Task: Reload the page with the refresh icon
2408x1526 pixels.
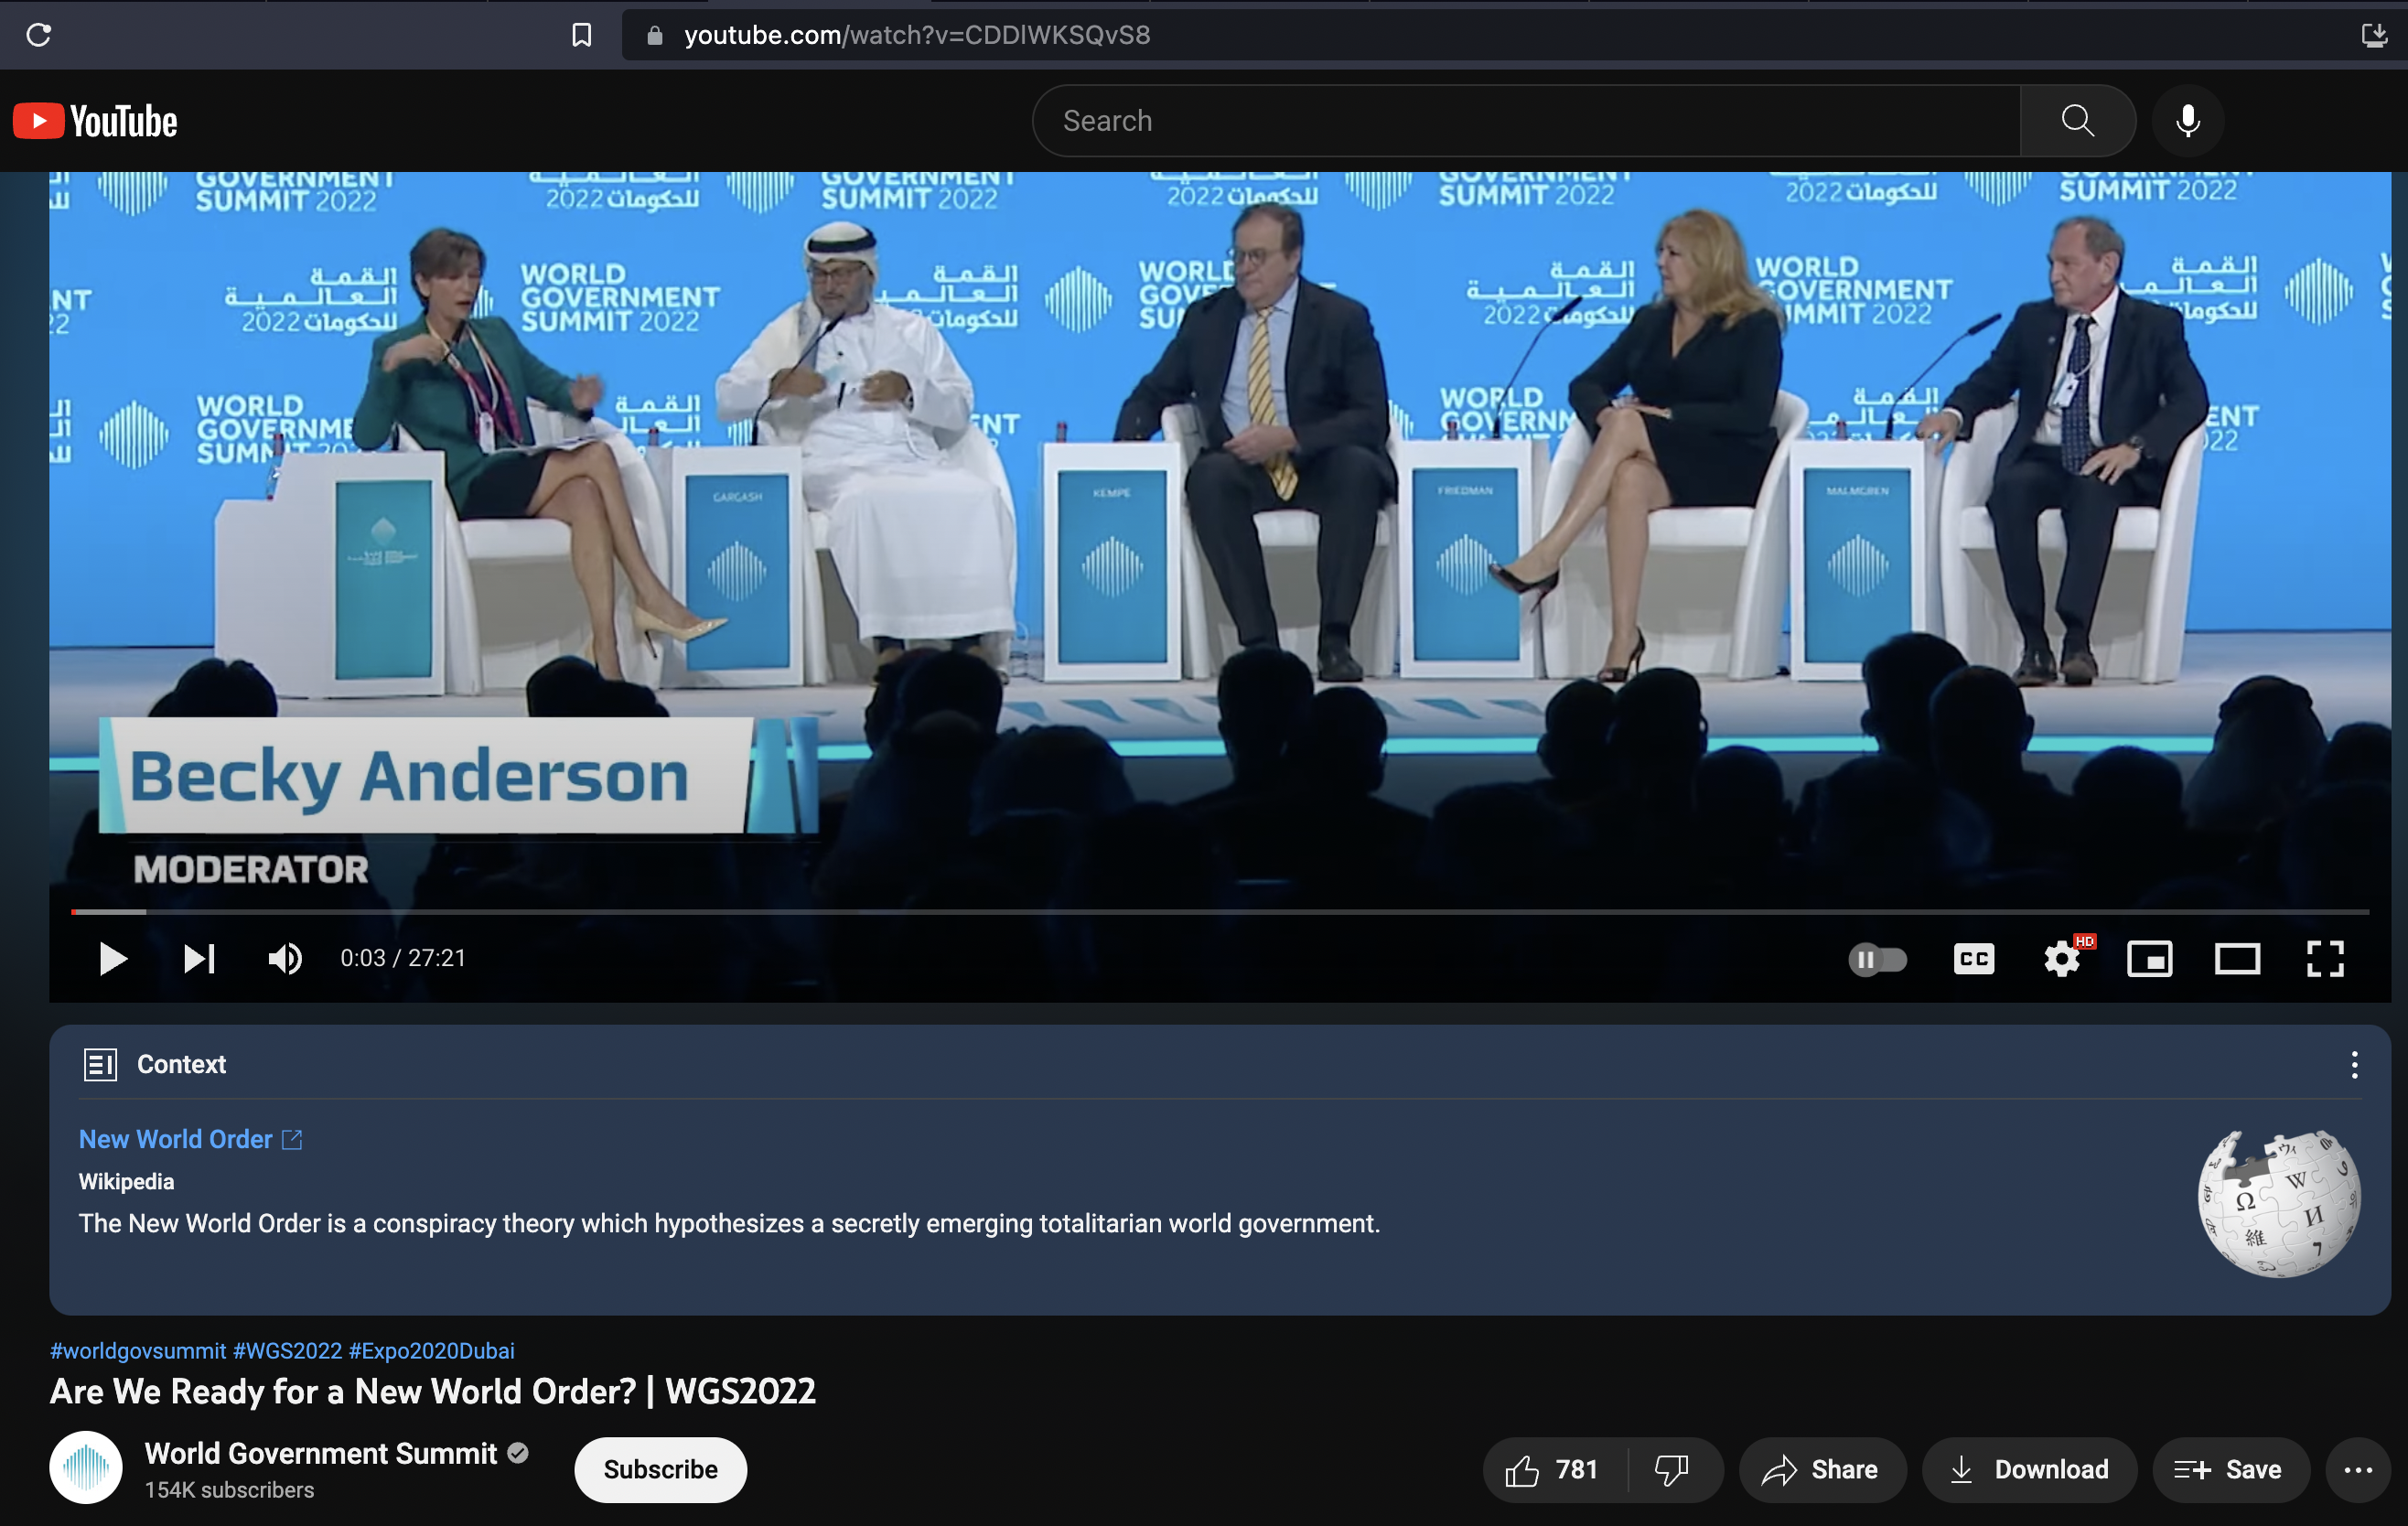Action: coord(39,35)
